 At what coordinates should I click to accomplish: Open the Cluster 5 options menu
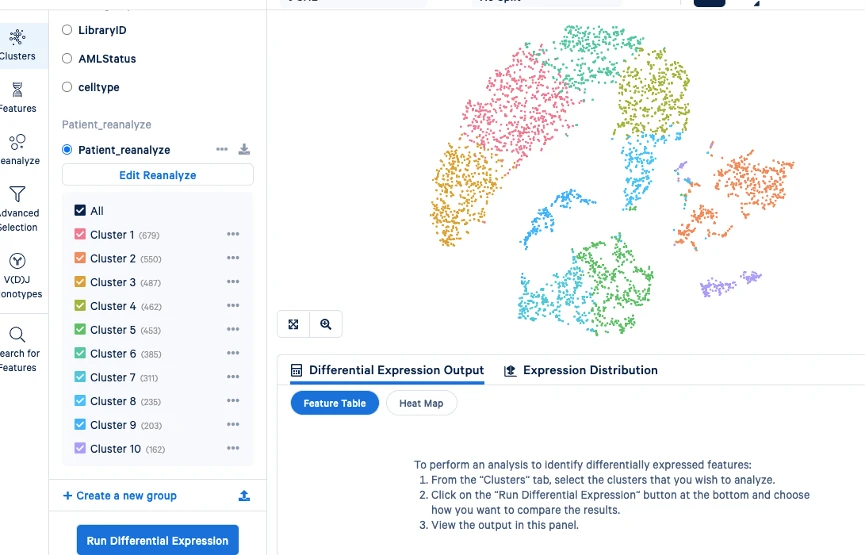coord(233,330)
